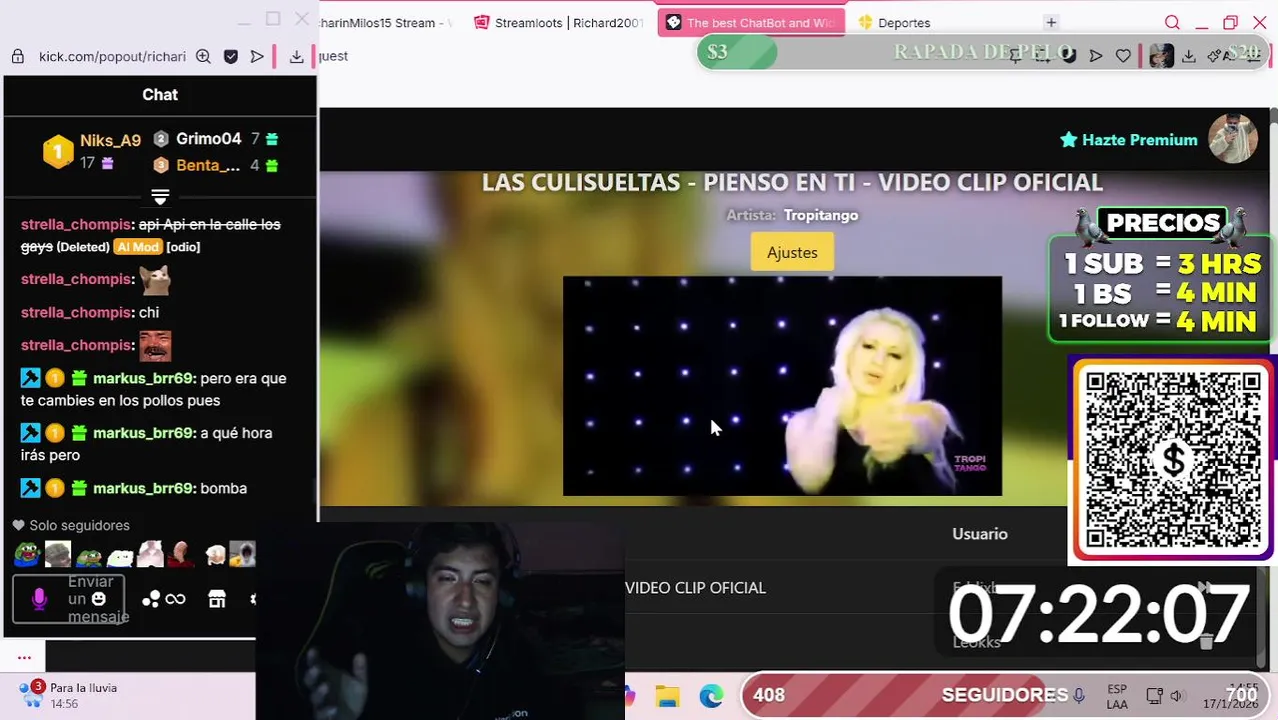Viewport: 1278px width, 720px height.
Task: Click the play arrow icon in main browser toolbar
Action: 1096,56
